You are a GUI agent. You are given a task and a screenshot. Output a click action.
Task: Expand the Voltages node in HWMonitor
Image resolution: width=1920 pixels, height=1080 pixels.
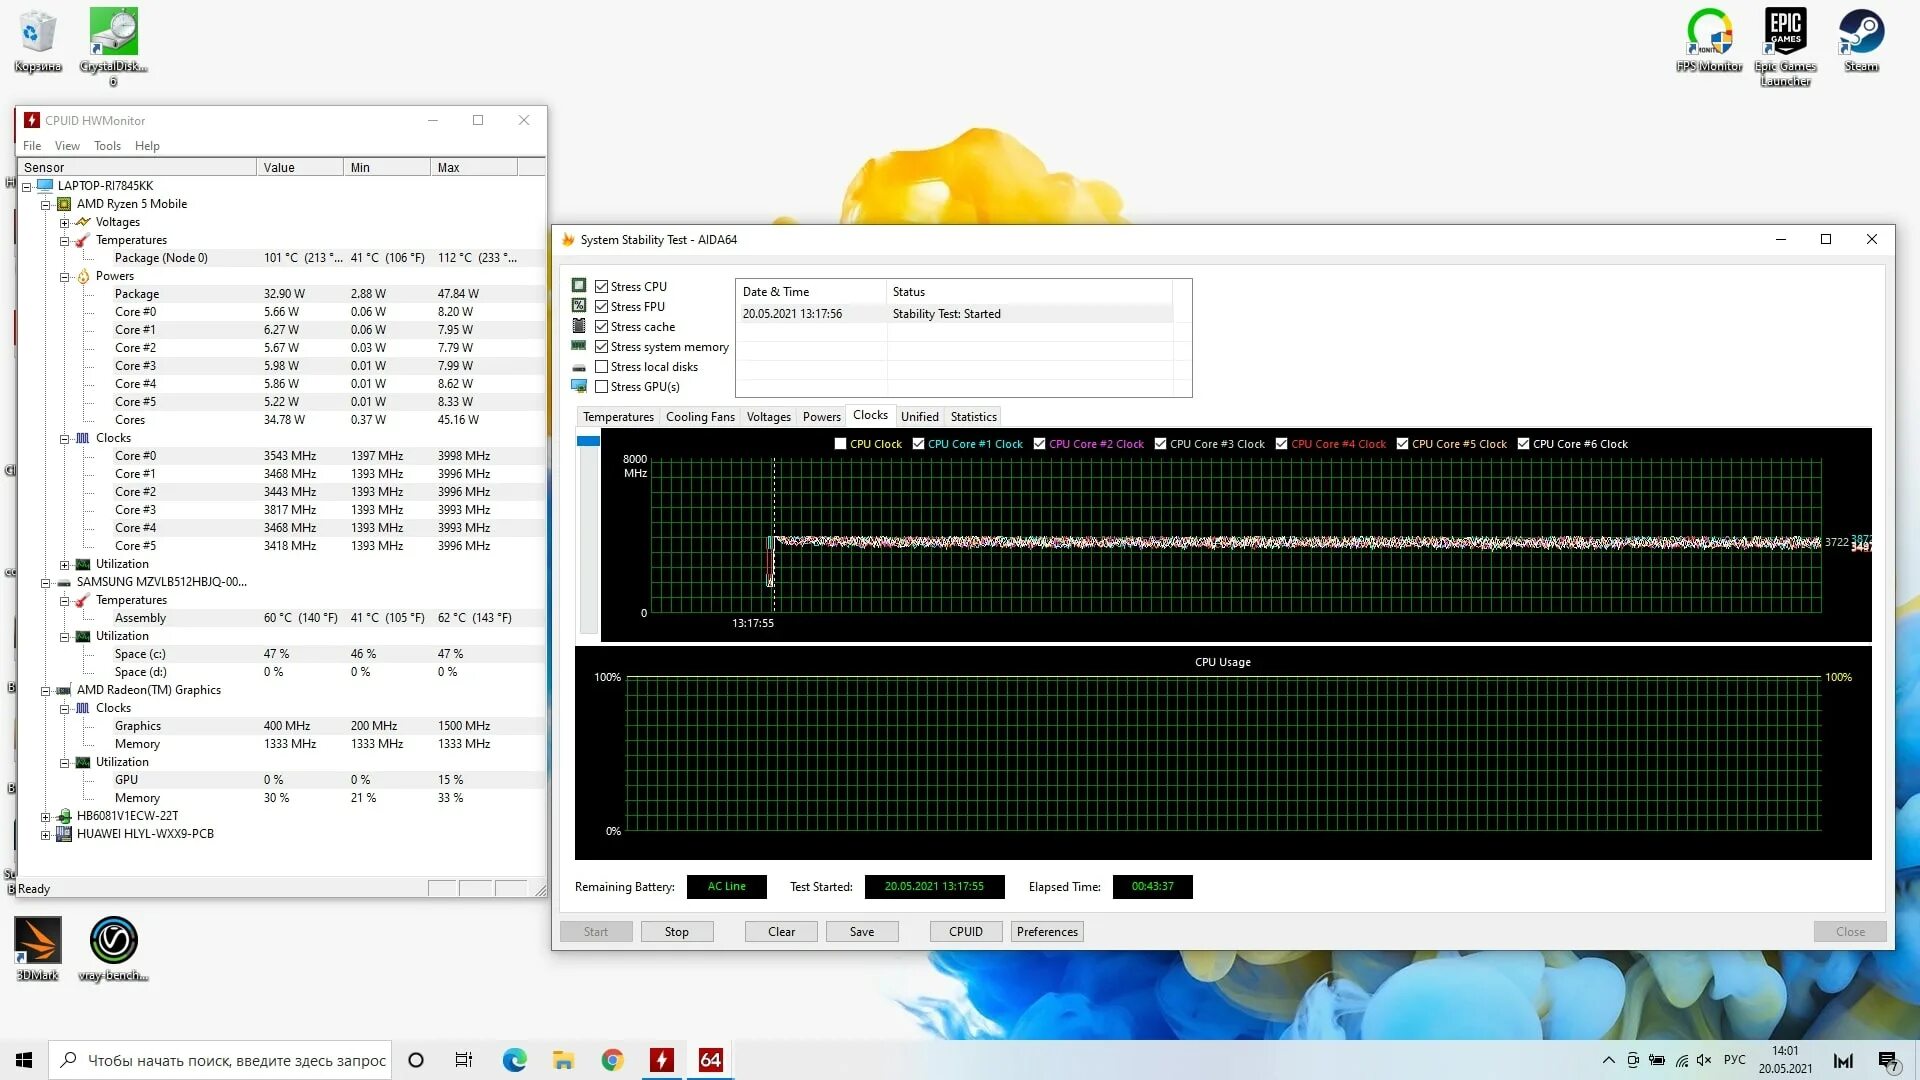pos(65,223)
